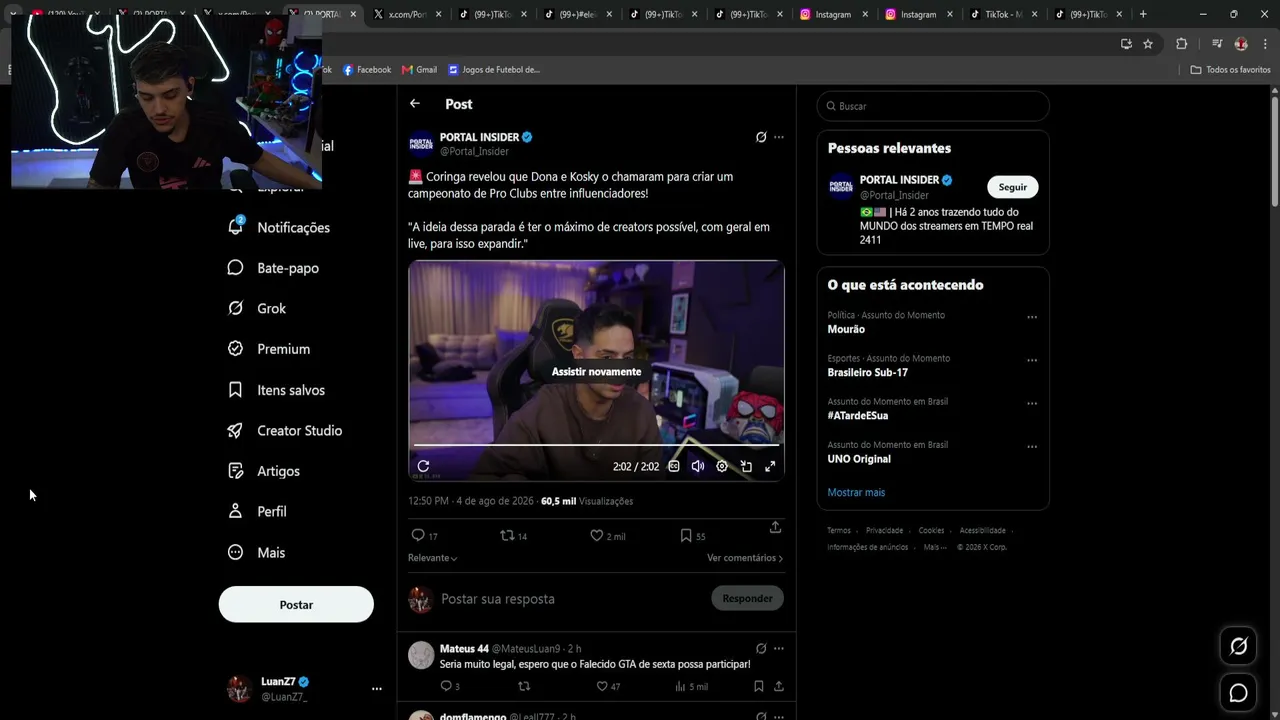Seek on the video progress bar
Screen dimensions: 1280x720
pyautogui.click(x=596, y=445)
